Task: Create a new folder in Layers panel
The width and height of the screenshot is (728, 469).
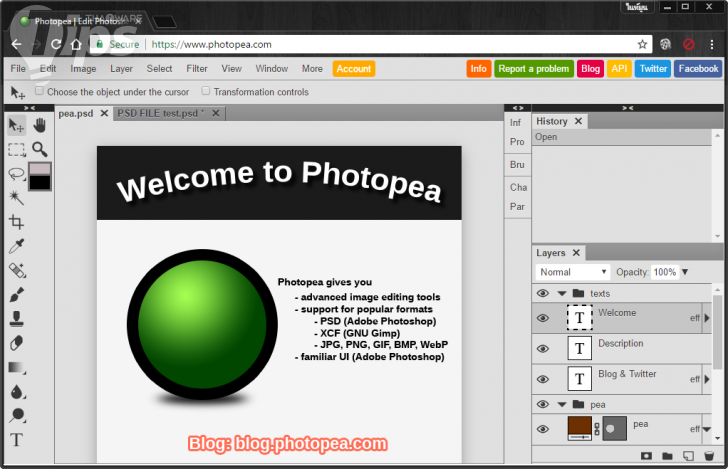Action: point(667,456)
